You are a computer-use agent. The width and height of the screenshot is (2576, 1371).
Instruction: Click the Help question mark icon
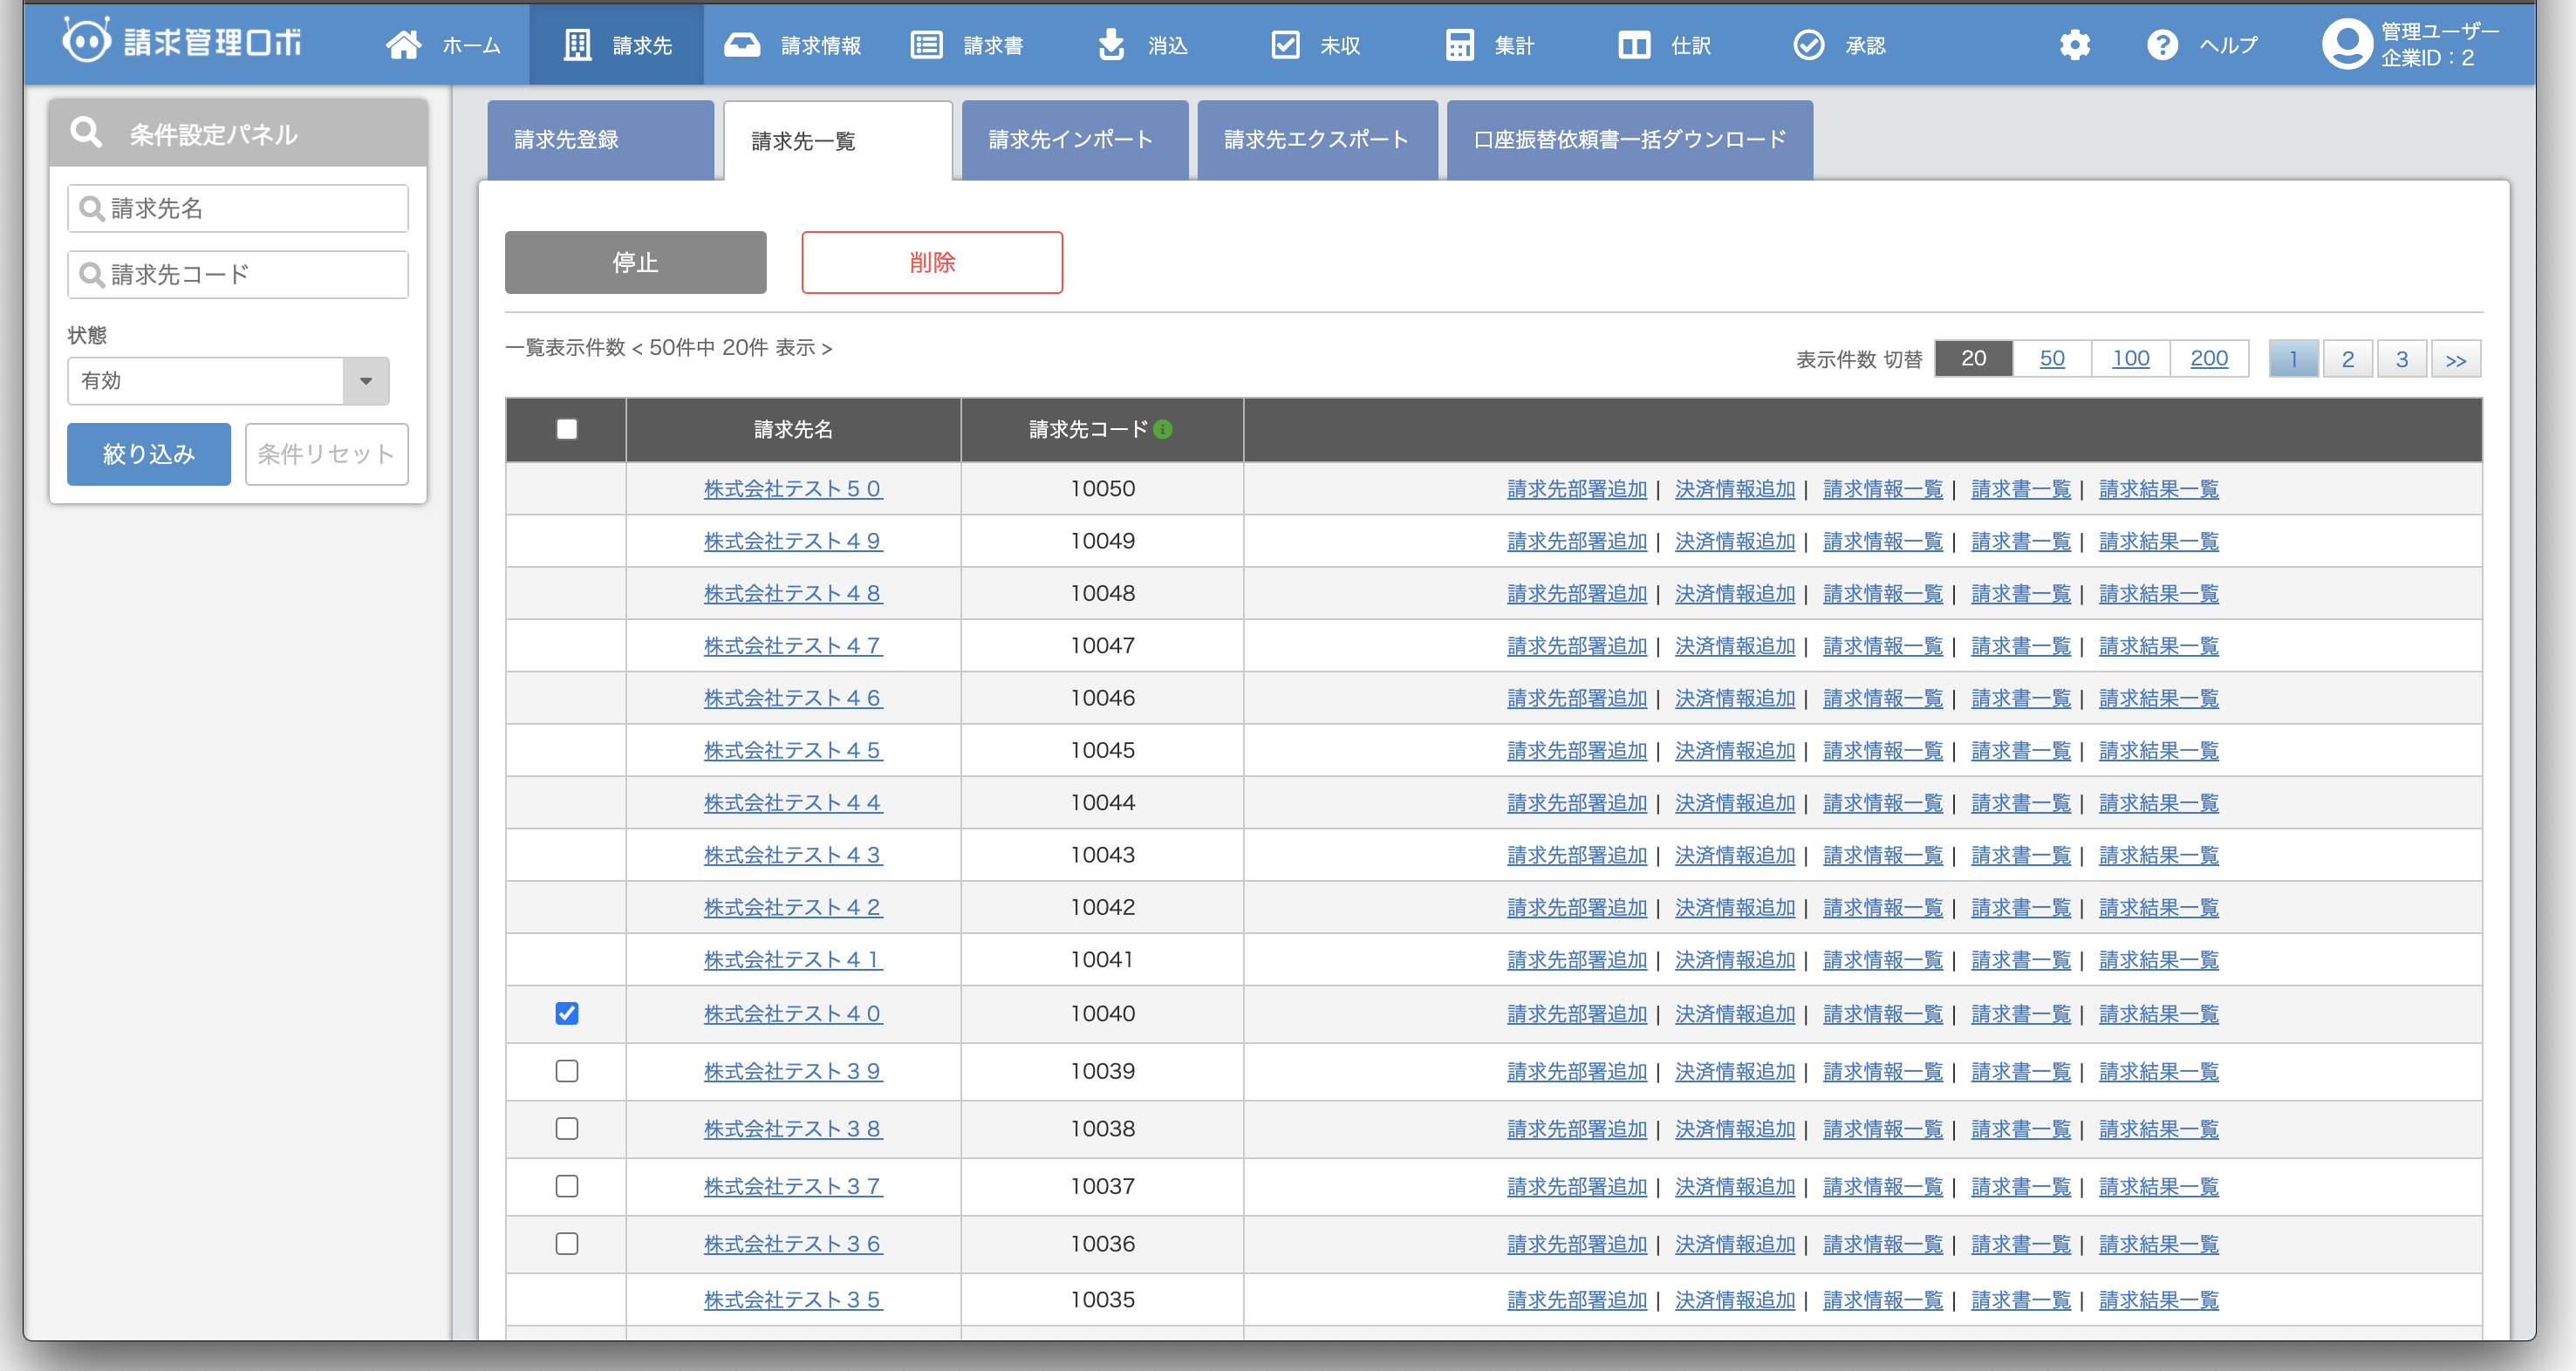tap(2162, 45)
